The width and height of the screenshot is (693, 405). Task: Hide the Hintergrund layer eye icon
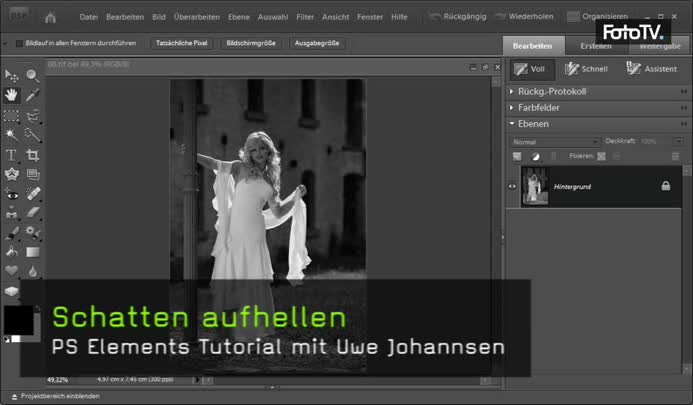(x=512, y=186)
